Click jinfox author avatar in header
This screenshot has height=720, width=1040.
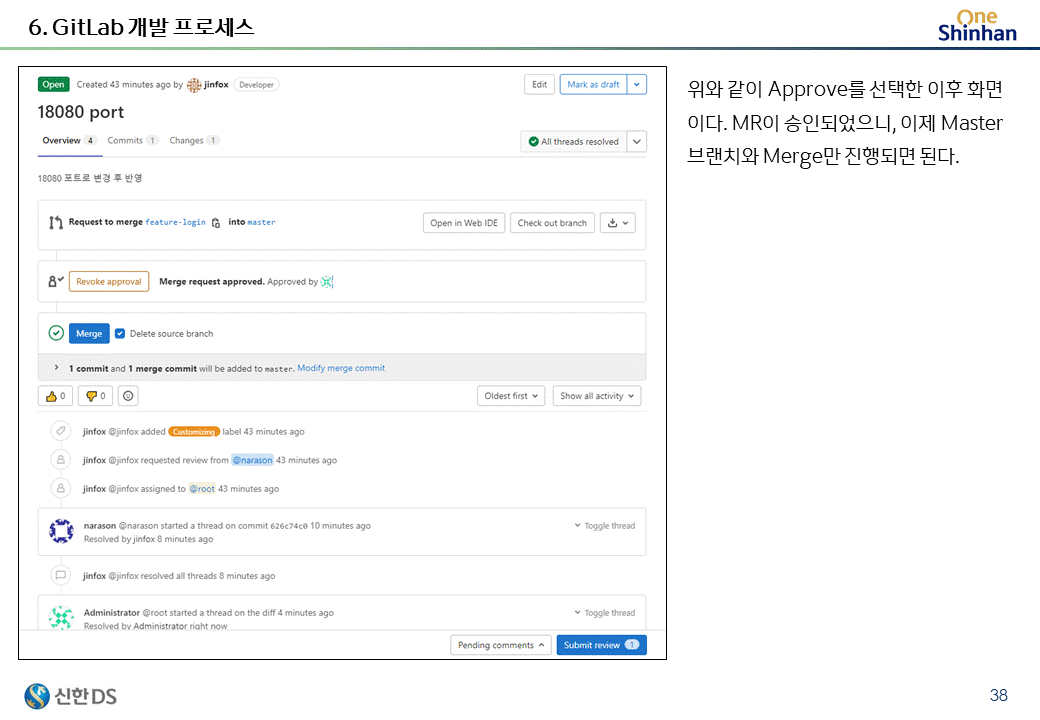pyautogui.click(x=194, y=85)
